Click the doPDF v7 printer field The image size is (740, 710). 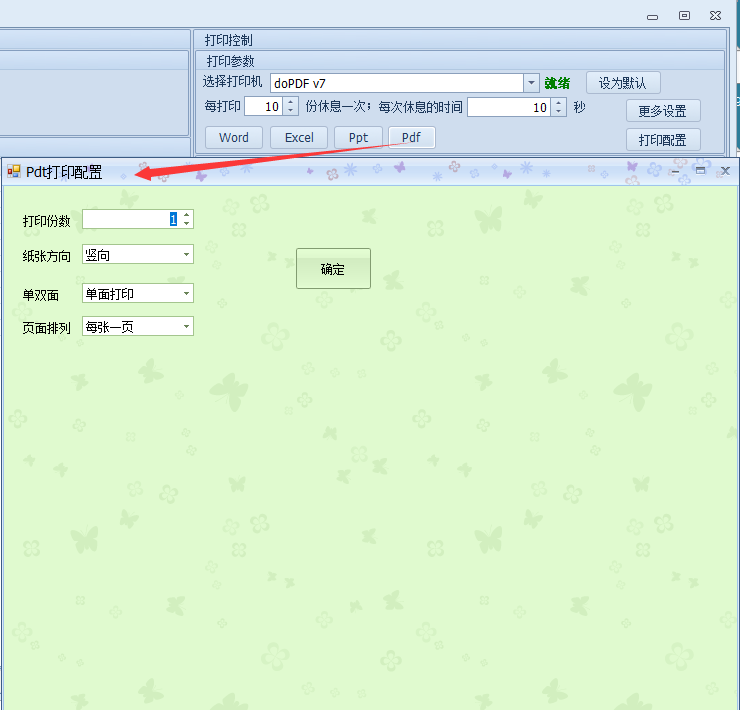click(x=397, y=83)
